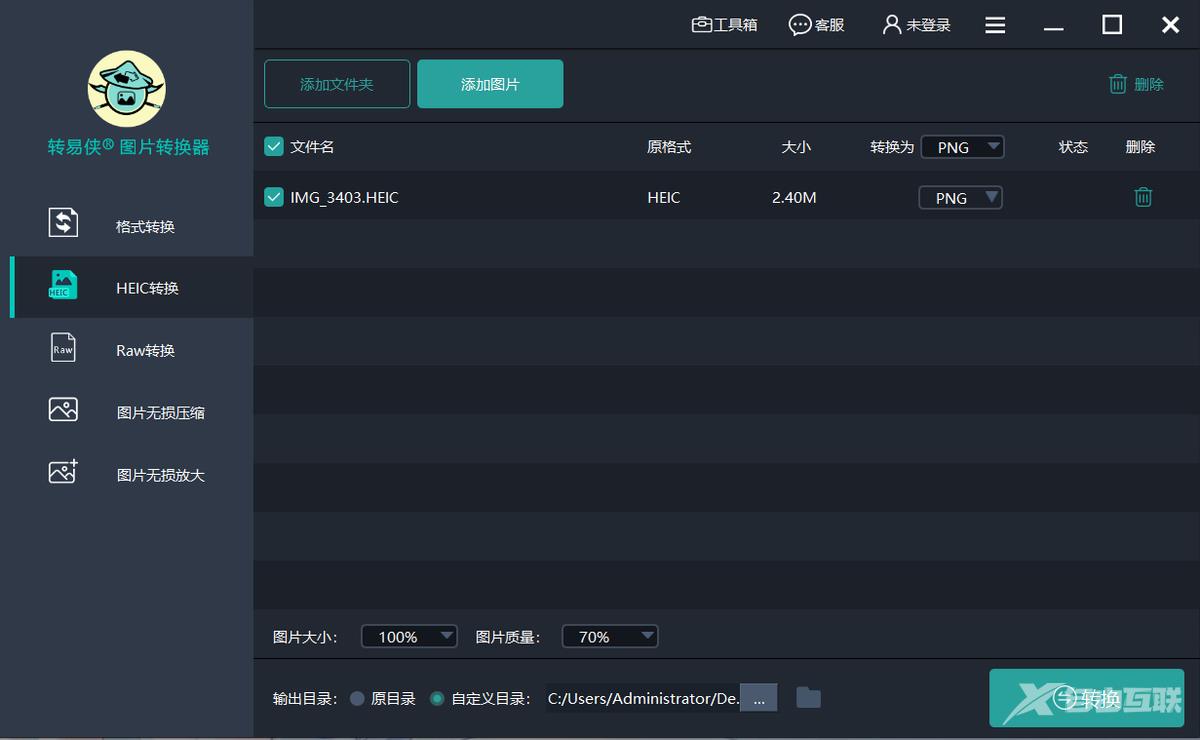Viewport: 1200px width, 740px height.
Task: Click the 图片无损压缩 picture icon
Action: point(63,409)
